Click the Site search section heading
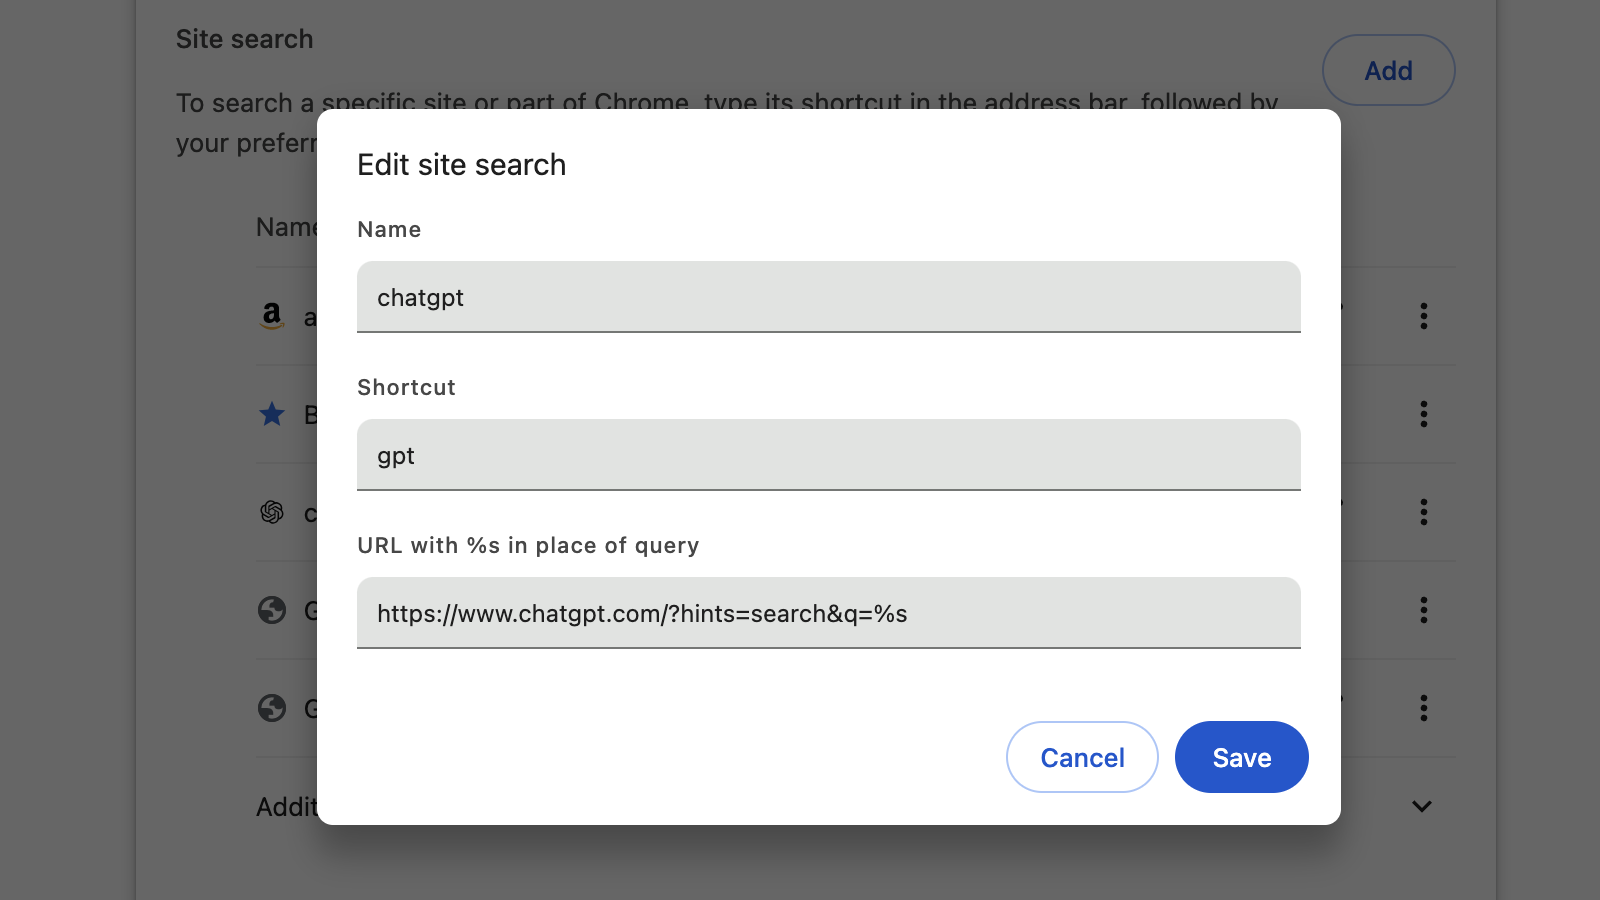The width and height of the screenshot is (1600, 900). point(244,39)
